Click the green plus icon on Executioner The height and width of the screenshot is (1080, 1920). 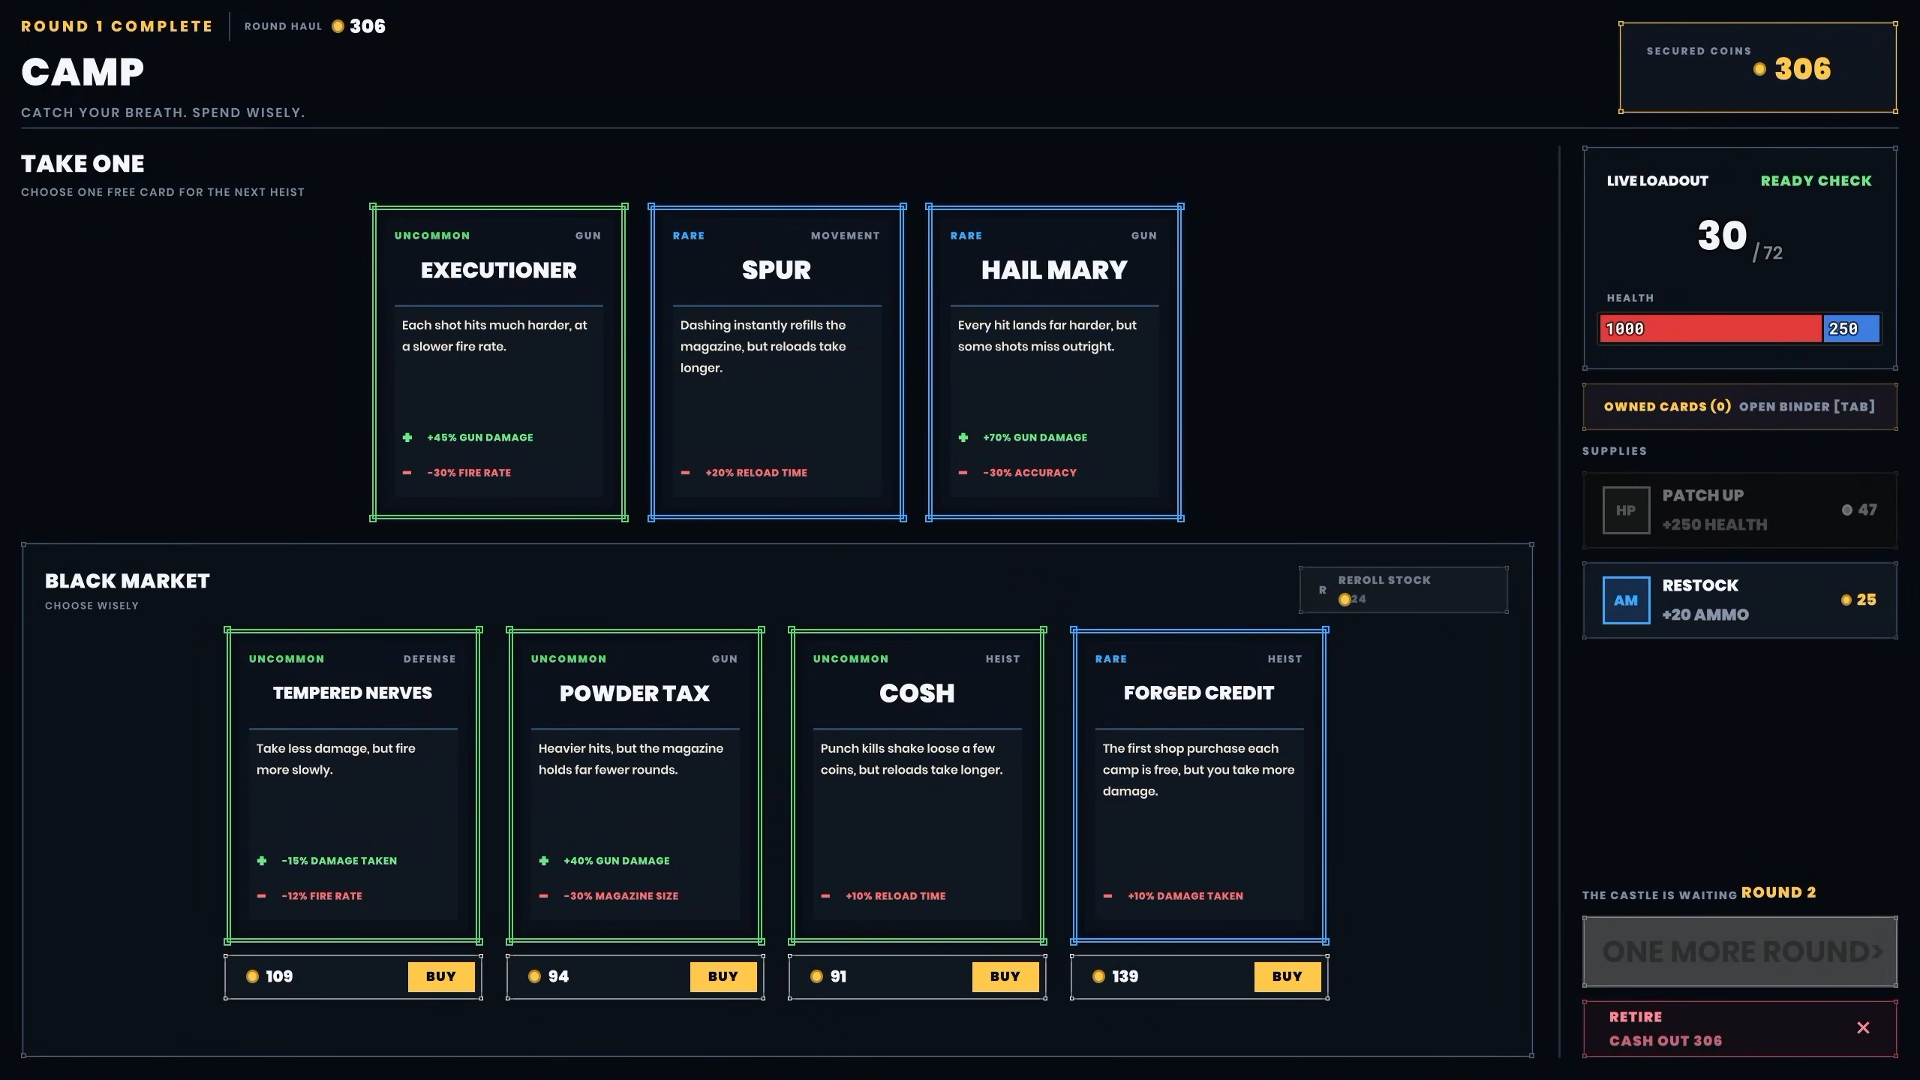[407, 437]
